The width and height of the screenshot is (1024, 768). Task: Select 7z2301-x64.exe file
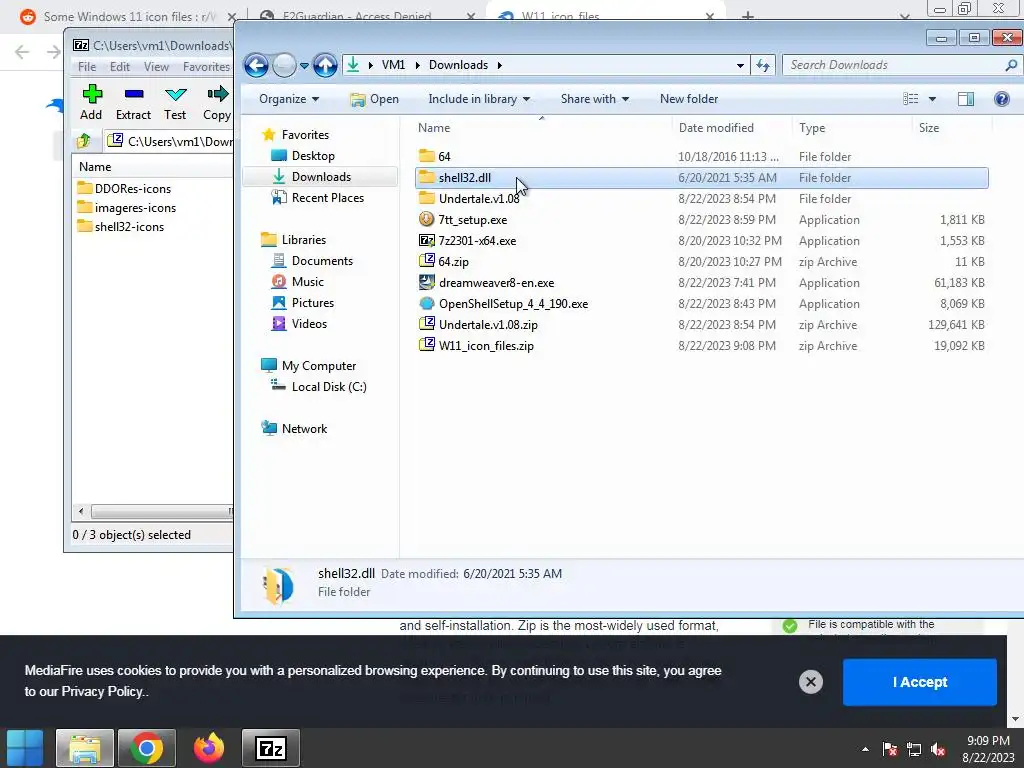pos(701,240)
